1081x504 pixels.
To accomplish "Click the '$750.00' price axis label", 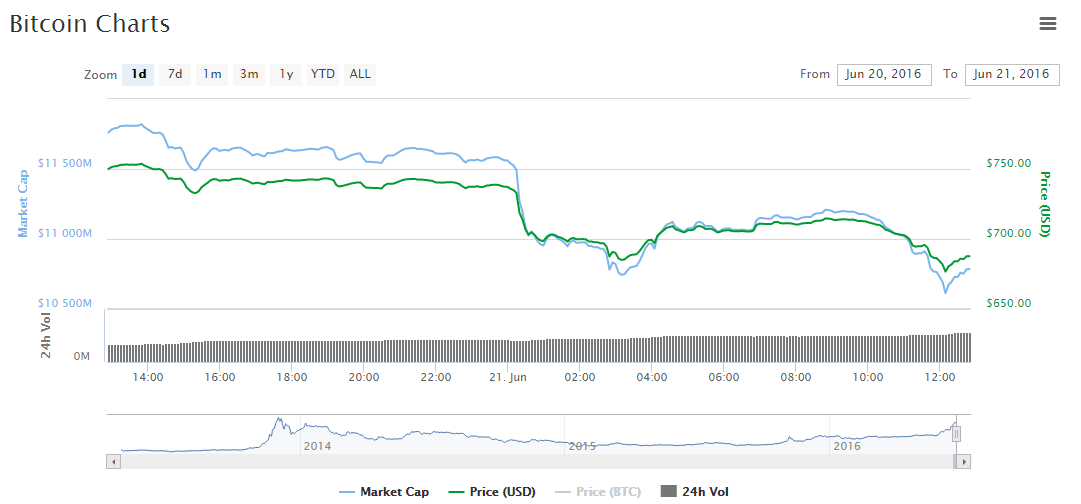I will (x=1009, y=163).
